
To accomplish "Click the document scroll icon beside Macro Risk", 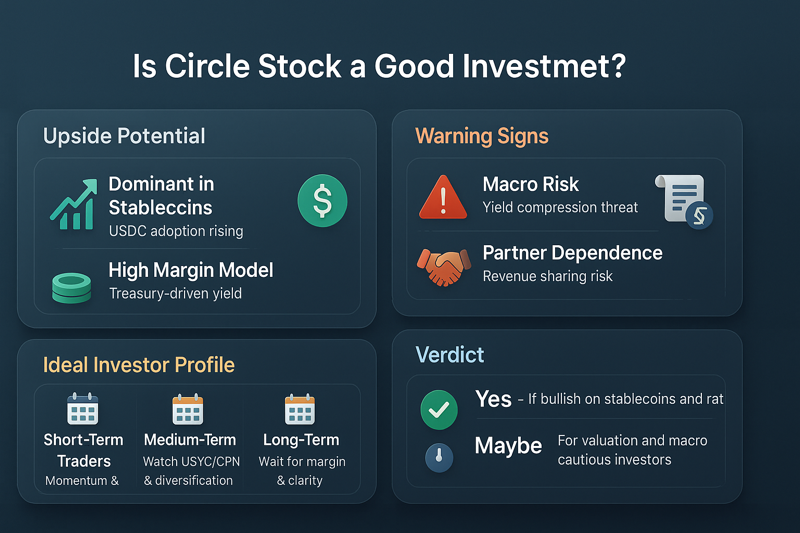I will pyautogui.click(x=684, y=201).
